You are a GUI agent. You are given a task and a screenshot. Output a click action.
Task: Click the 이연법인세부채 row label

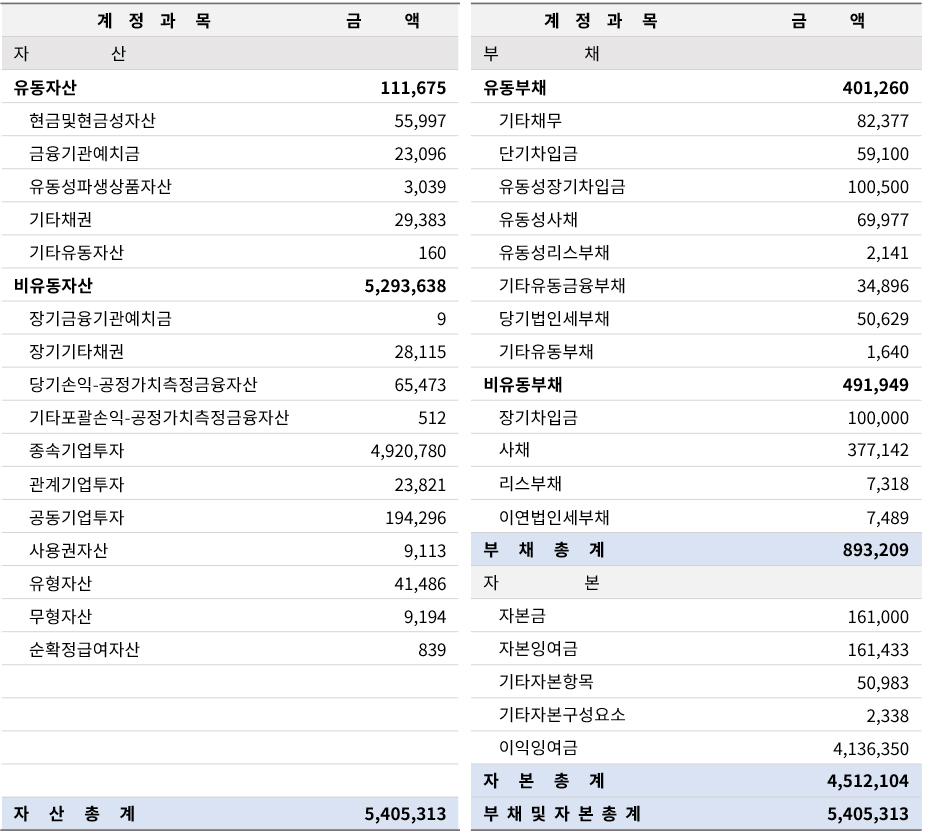click(x=554, y=517)
